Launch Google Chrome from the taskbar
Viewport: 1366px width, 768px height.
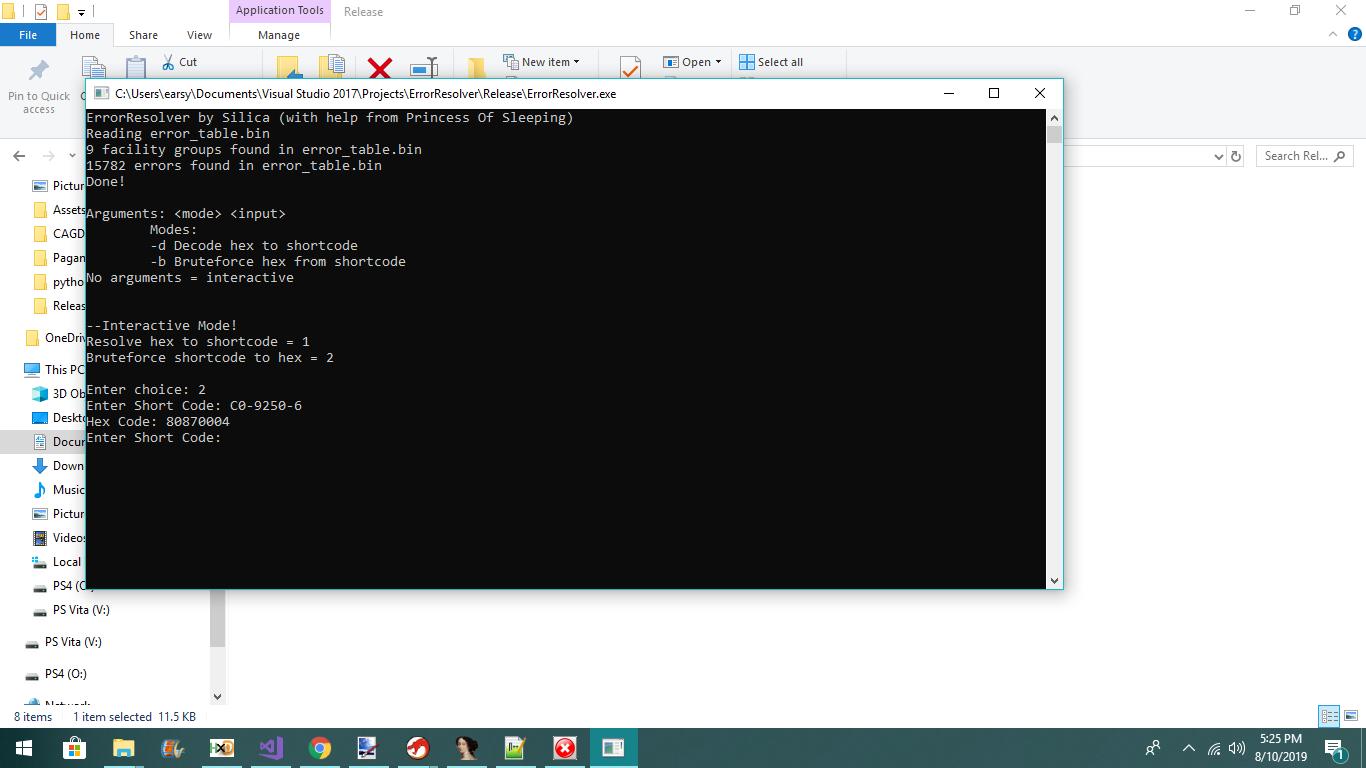click(320, 748)
